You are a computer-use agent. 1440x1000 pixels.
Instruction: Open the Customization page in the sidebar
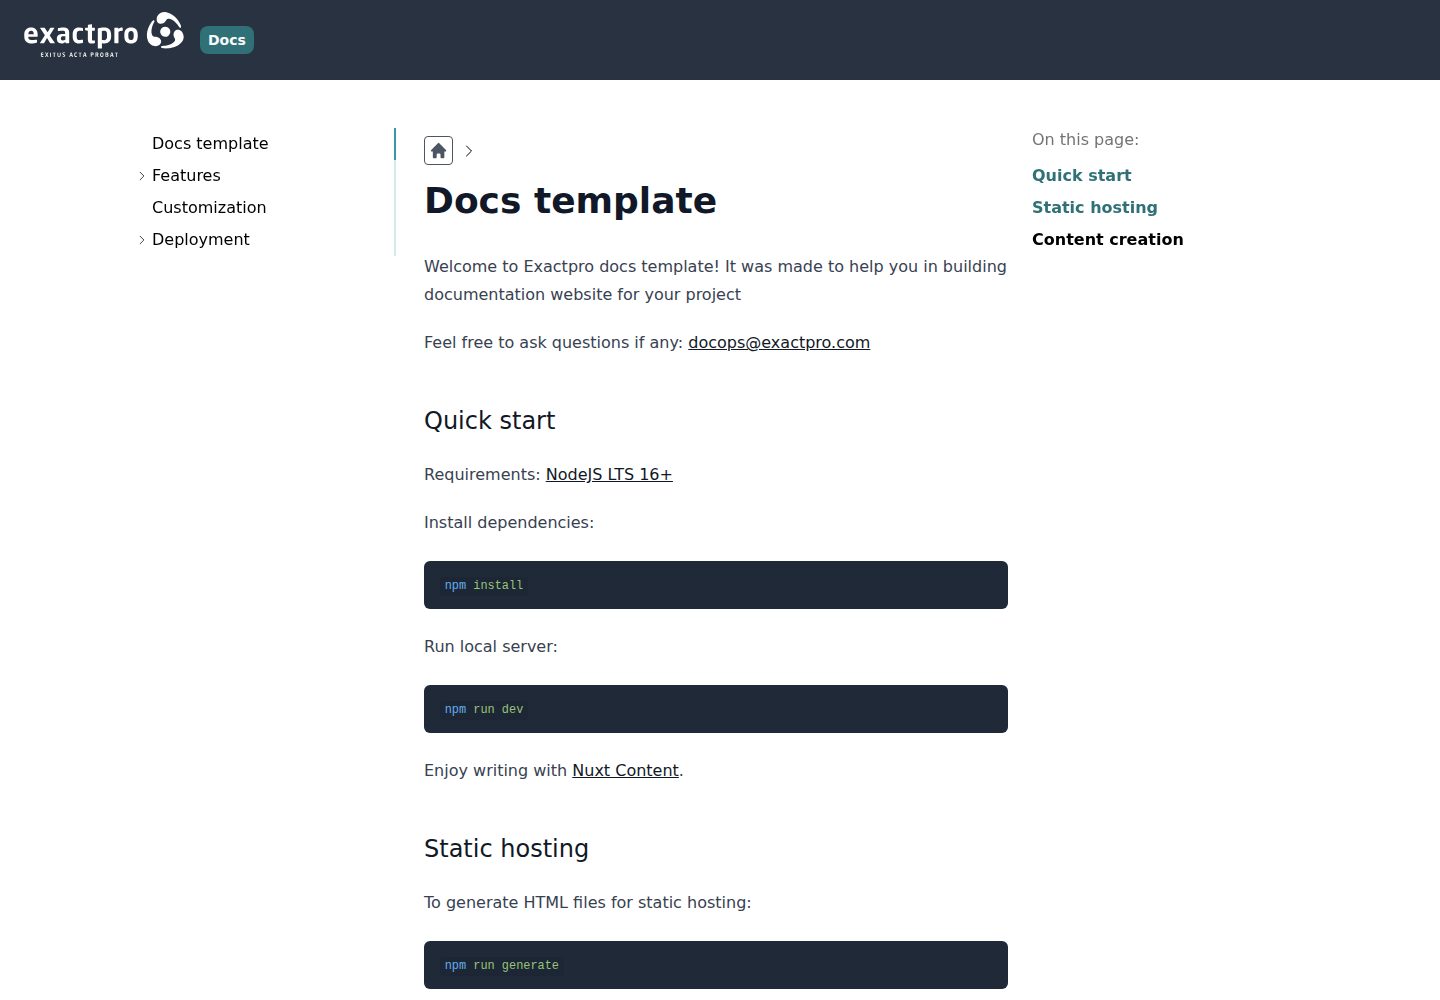point(209,207)
